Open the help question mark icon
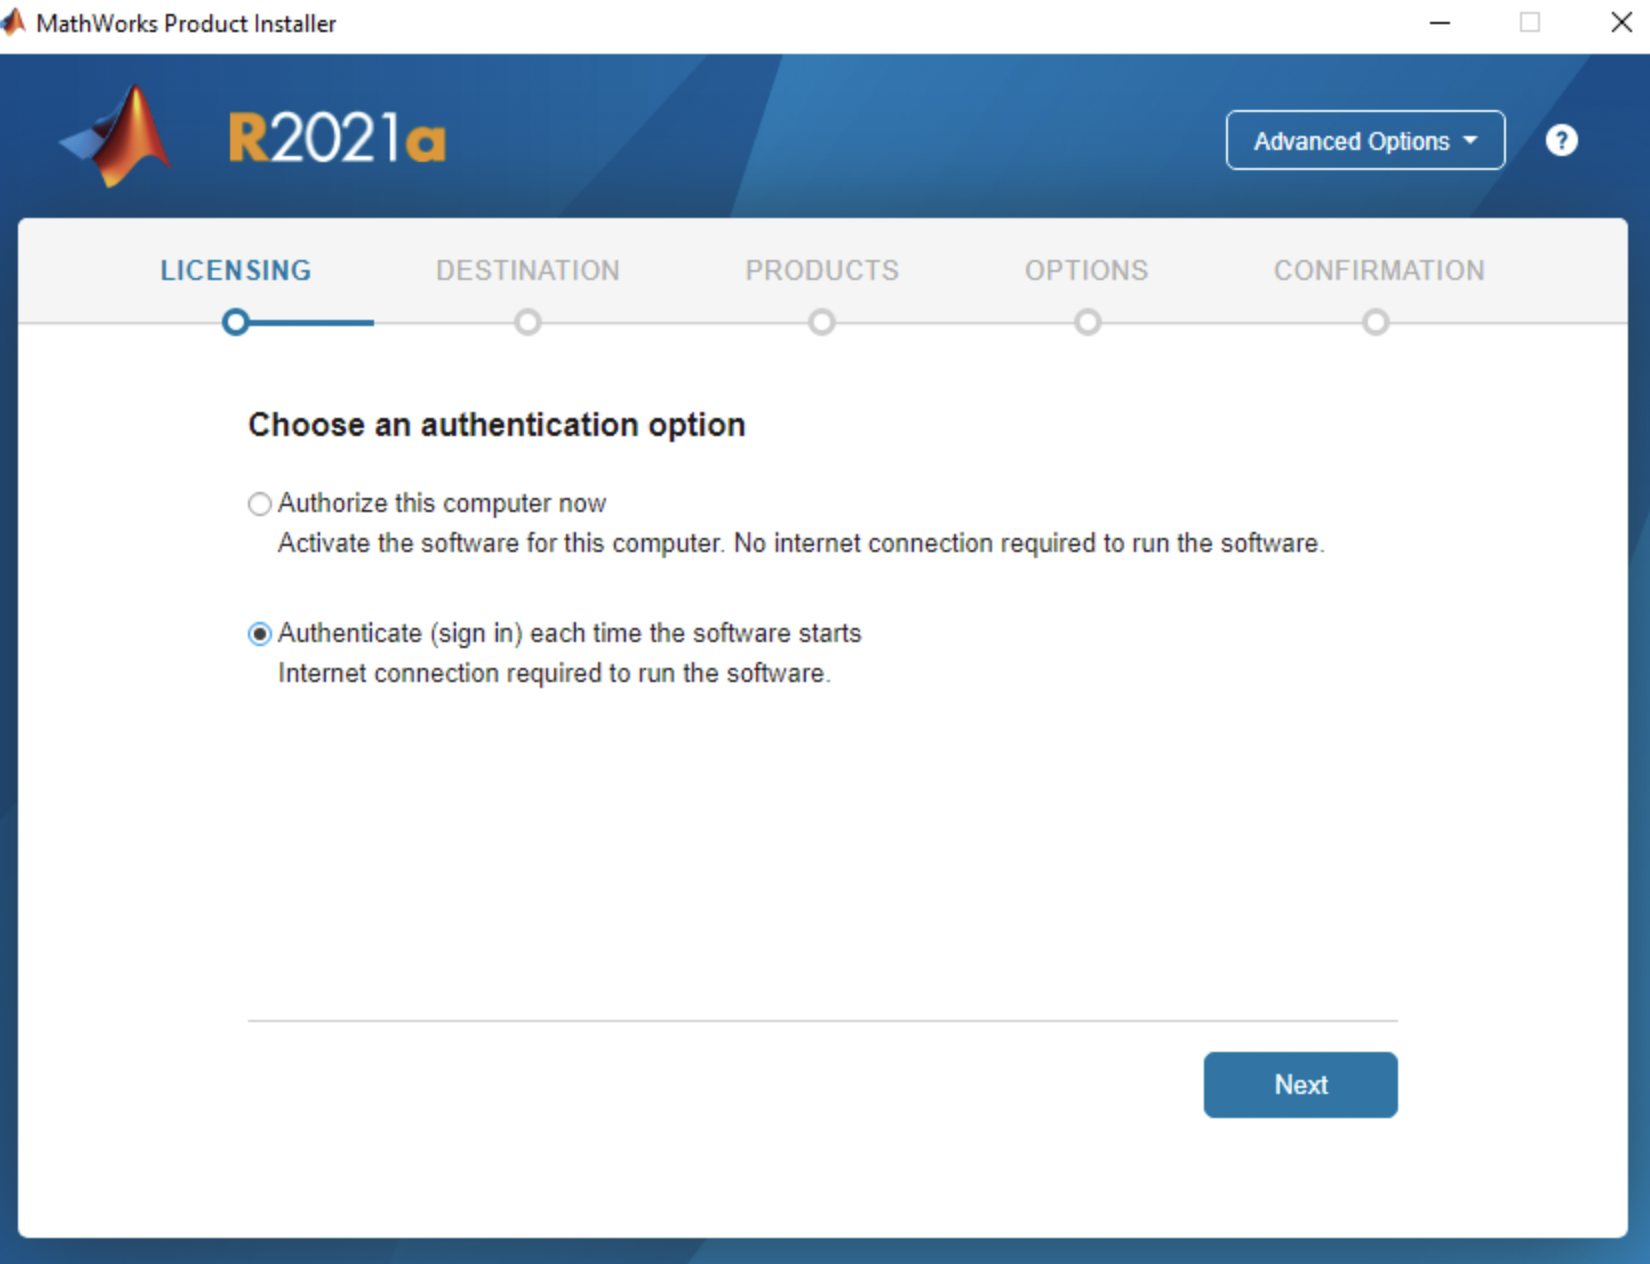The height and width of the screenshot is (1264, 1650). [1561, 141]
